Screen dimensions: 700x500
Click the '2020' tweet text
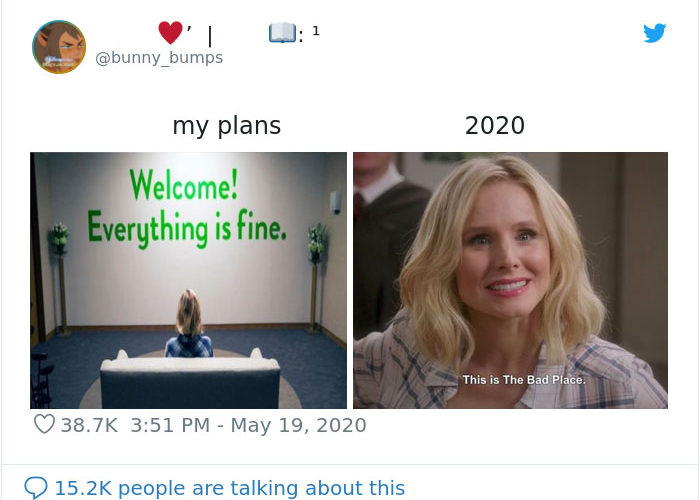click(x=495, y=125)
